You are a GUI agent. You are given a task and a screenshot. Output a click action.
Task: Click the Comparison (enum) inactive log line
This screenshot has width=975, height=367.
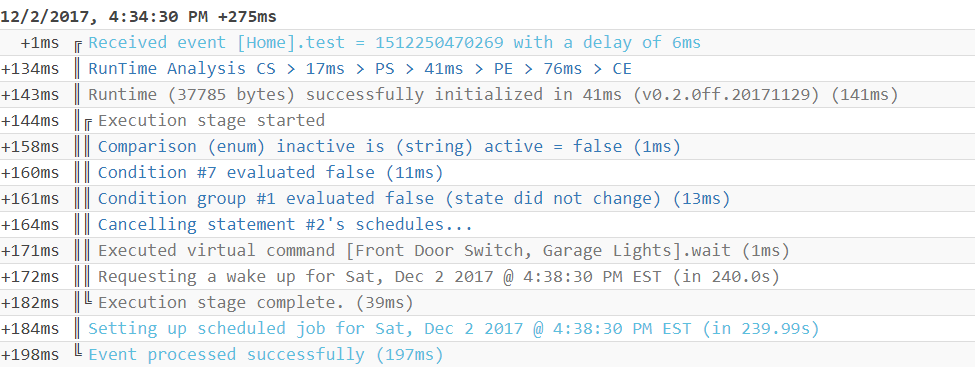click(x=389, y=147)
